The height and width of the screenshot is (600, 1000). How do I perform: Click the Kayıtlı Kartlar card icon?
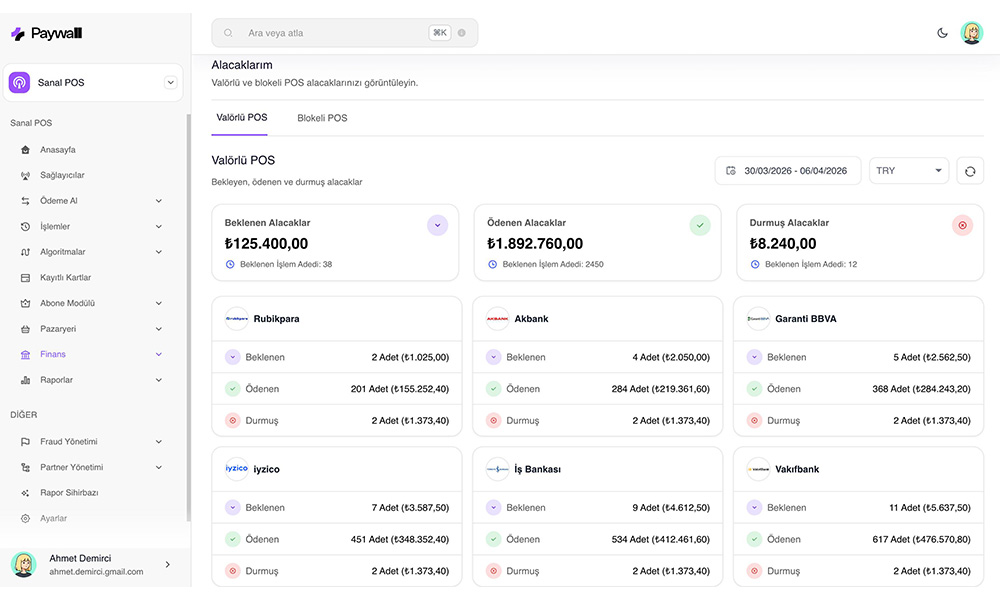click(25, 278)
